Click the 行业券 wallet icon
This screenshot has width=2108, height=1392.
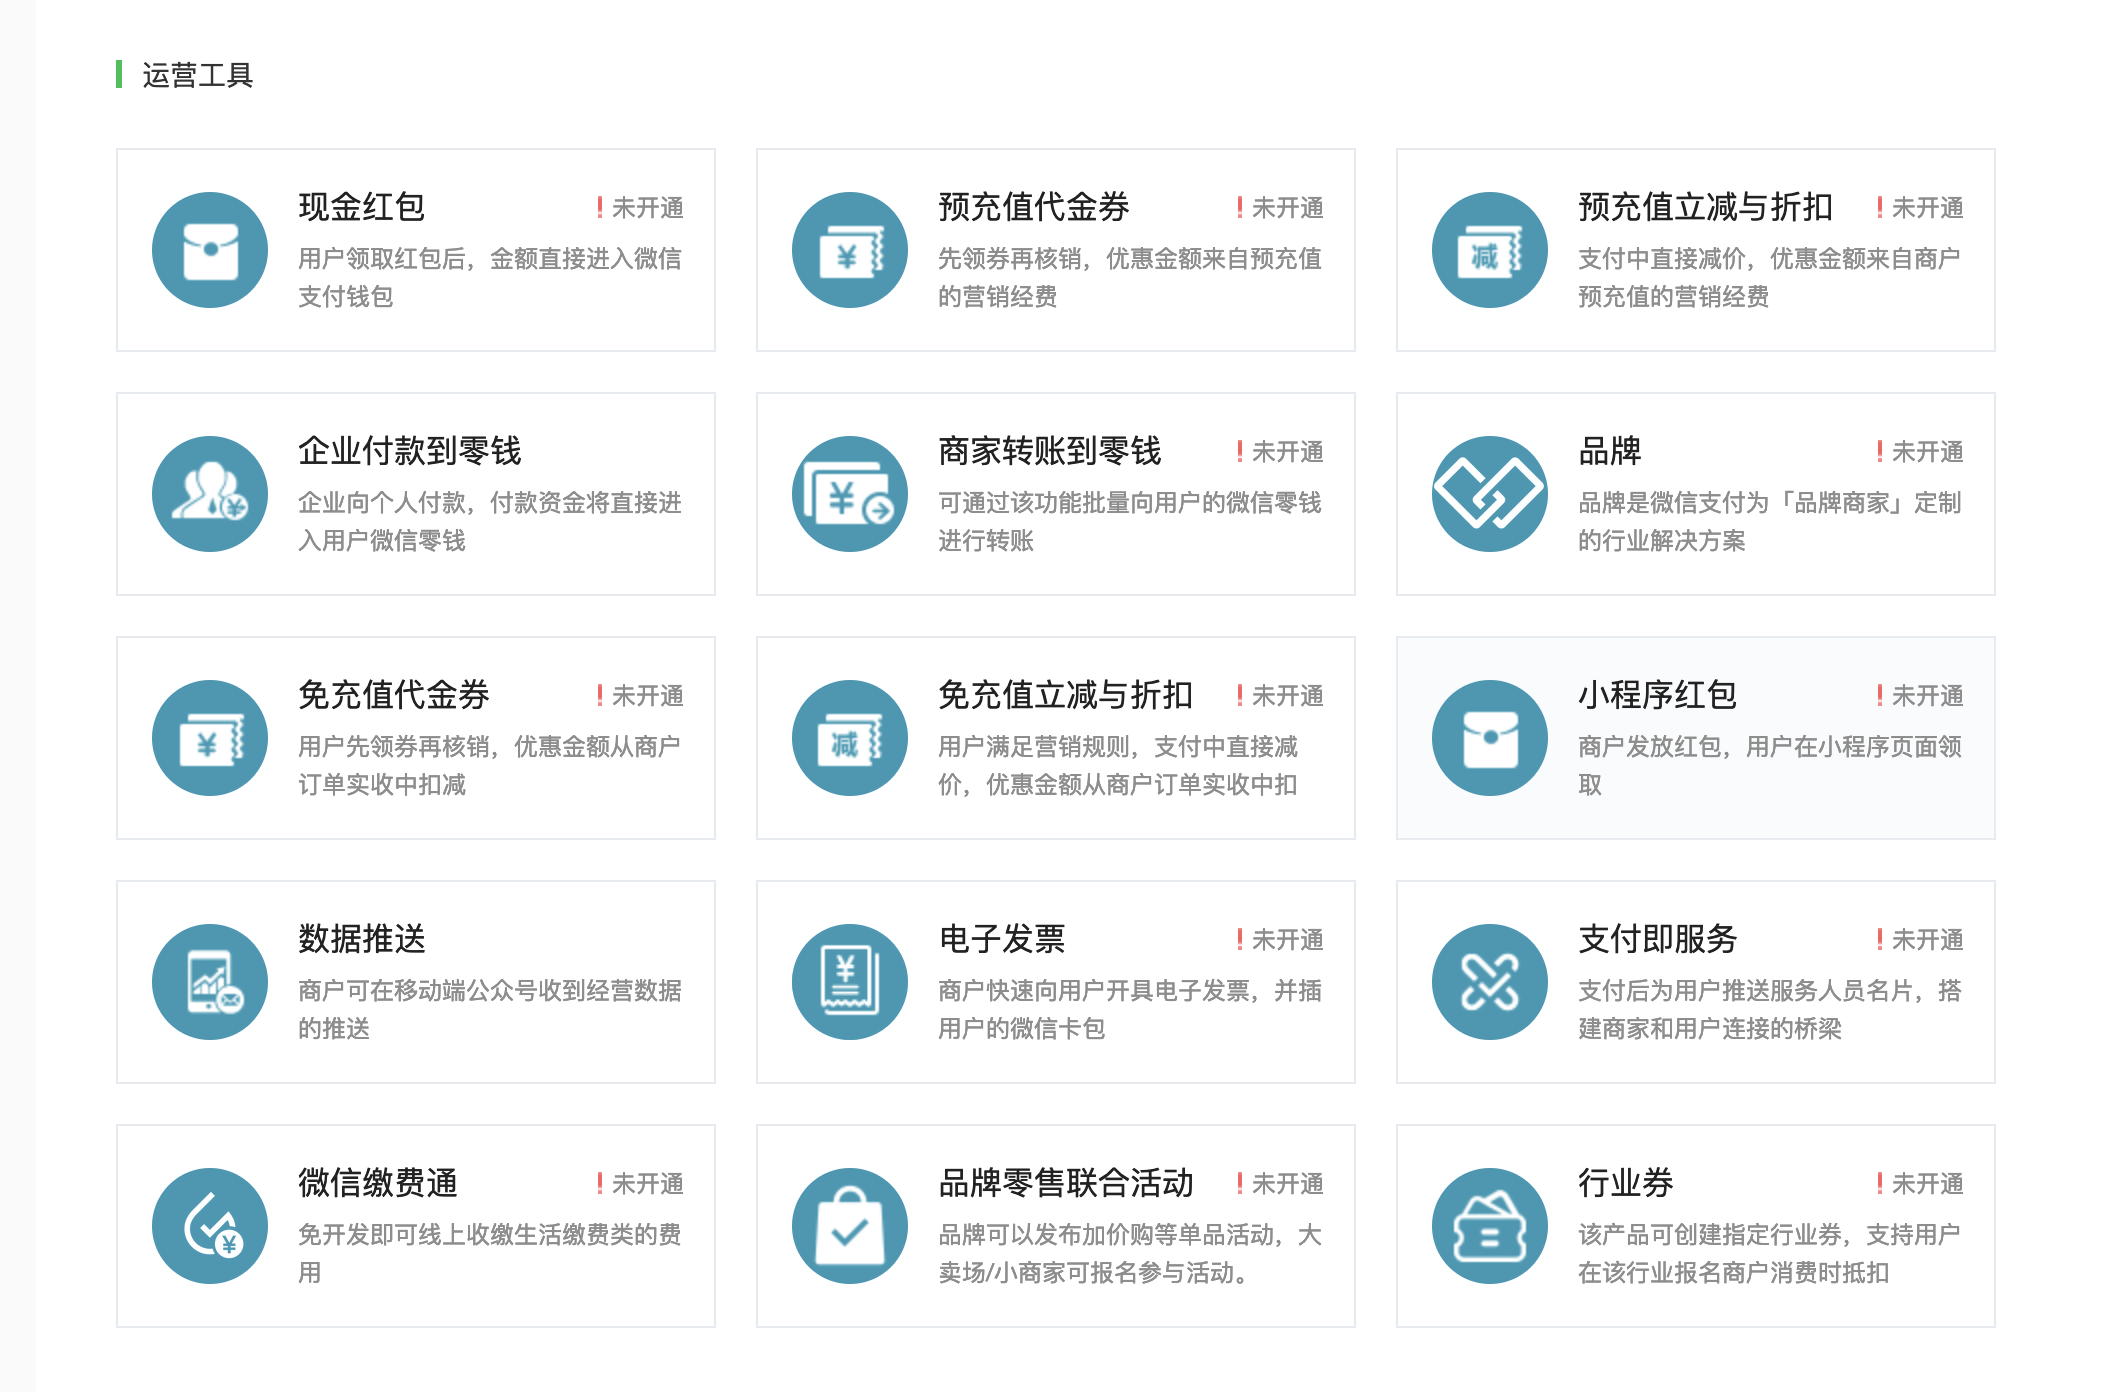(x=1490, y=1226)
